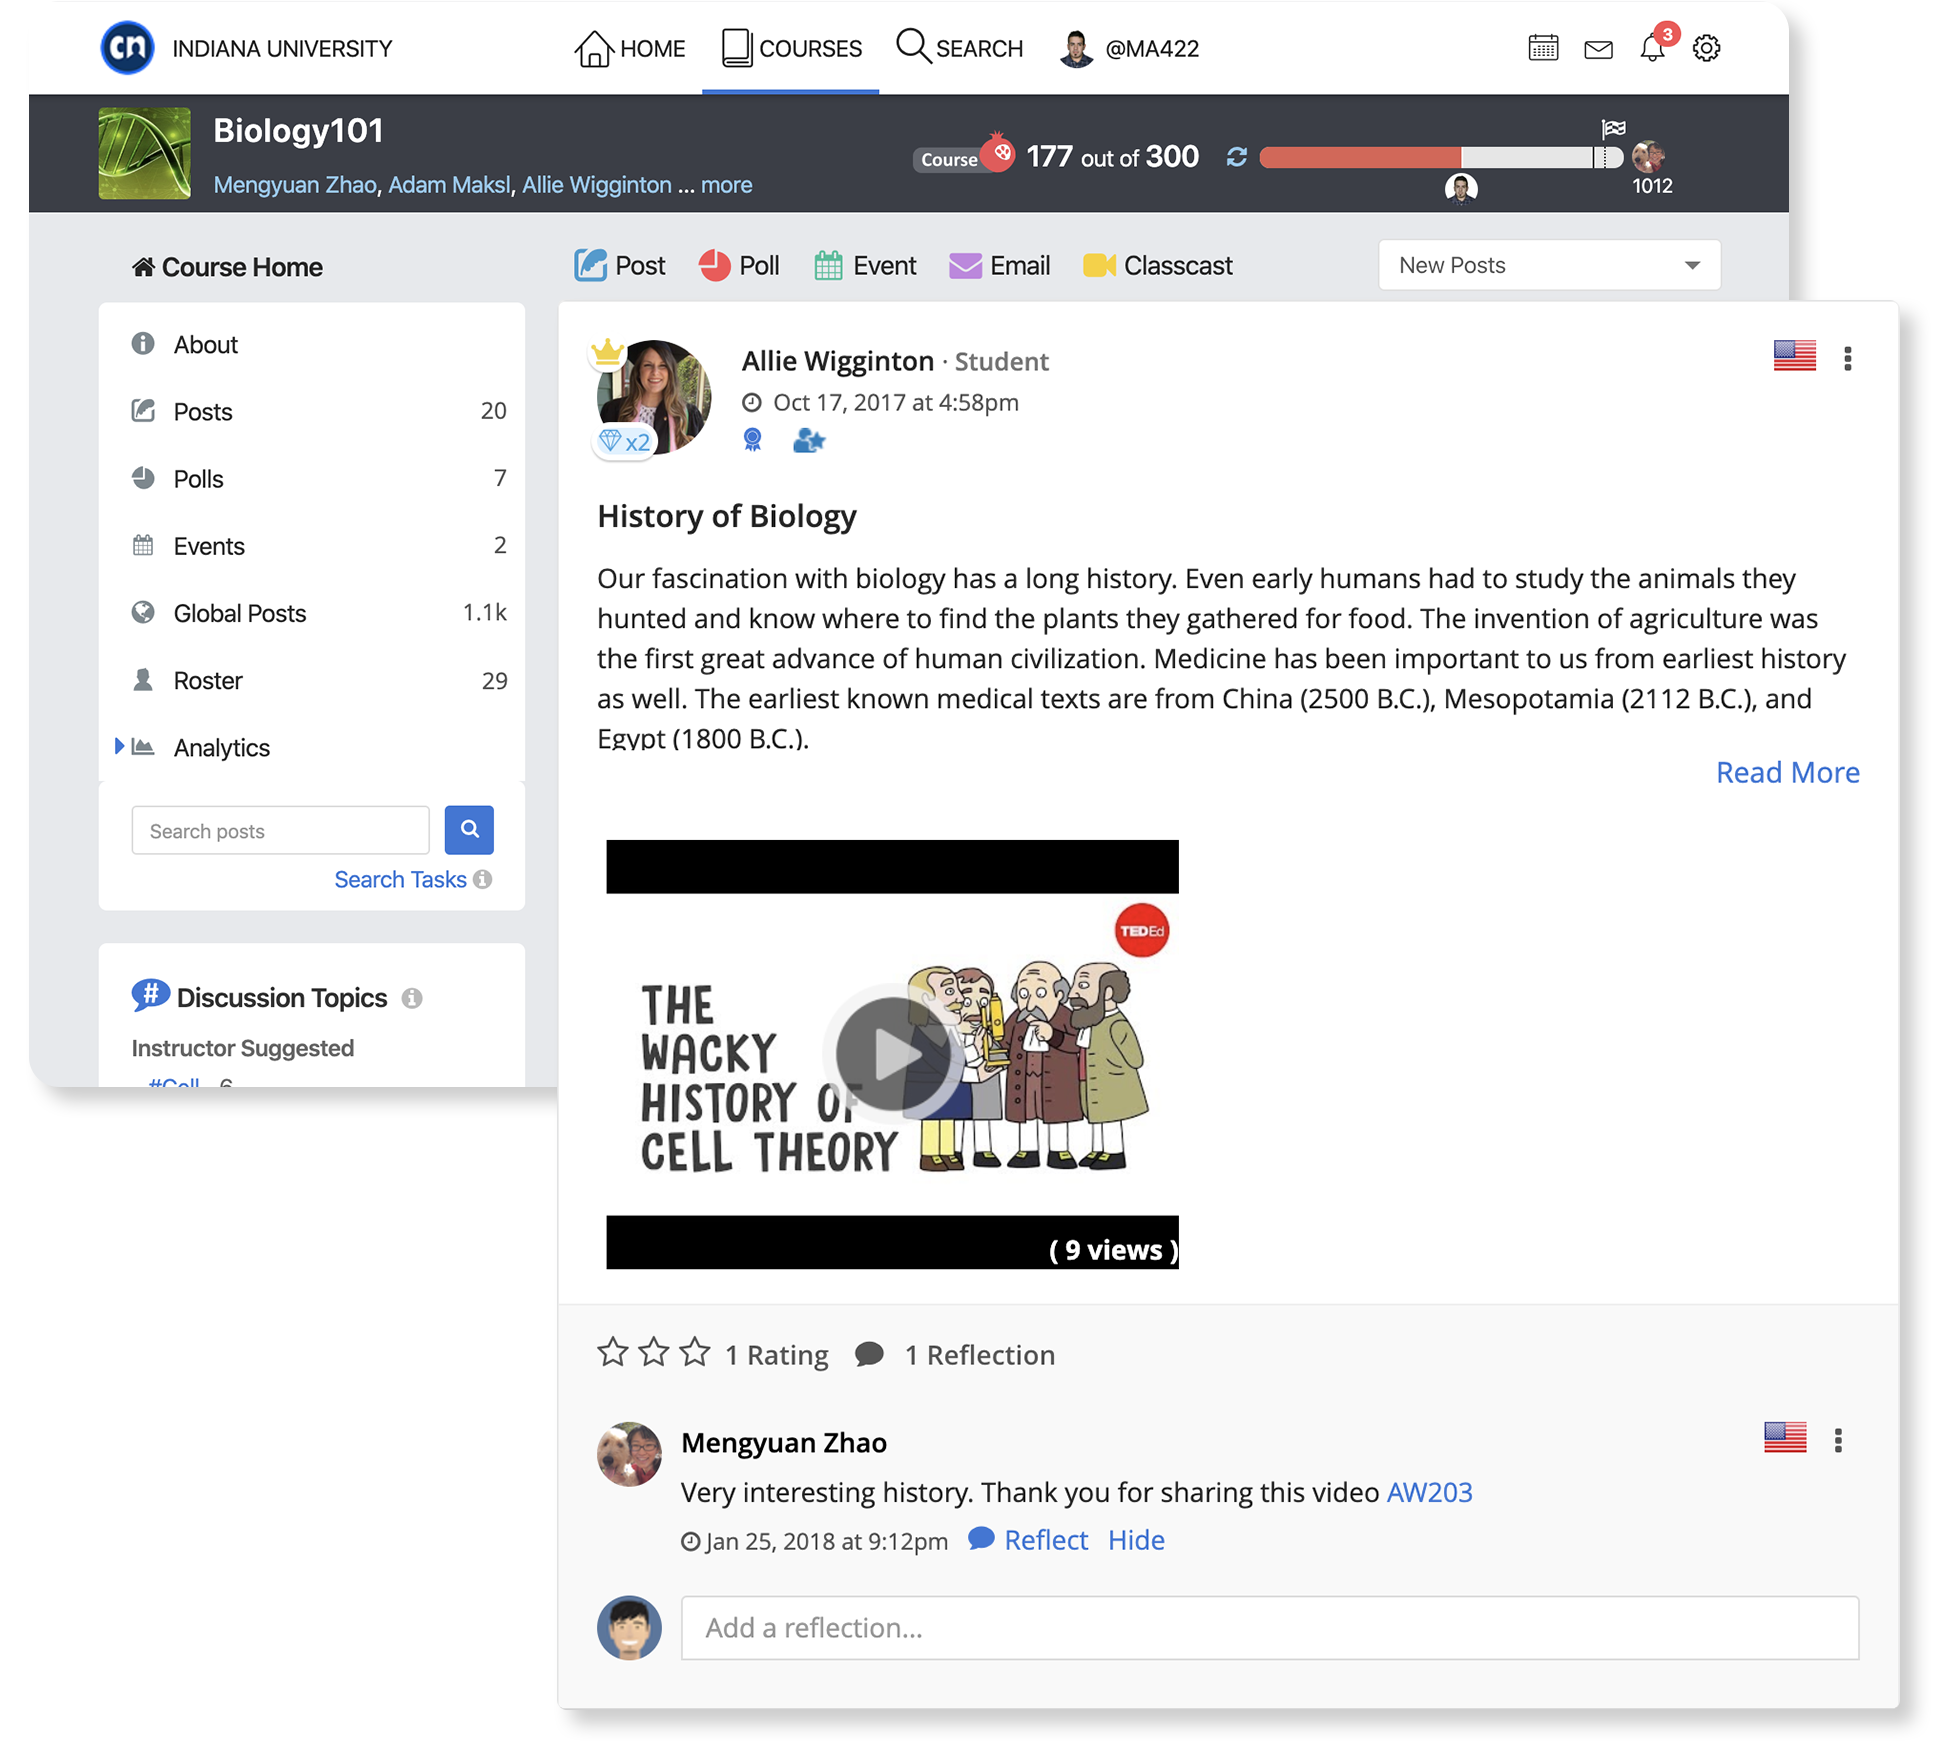
Task: Open the calendar icon in header
Action: [1543, 48]
